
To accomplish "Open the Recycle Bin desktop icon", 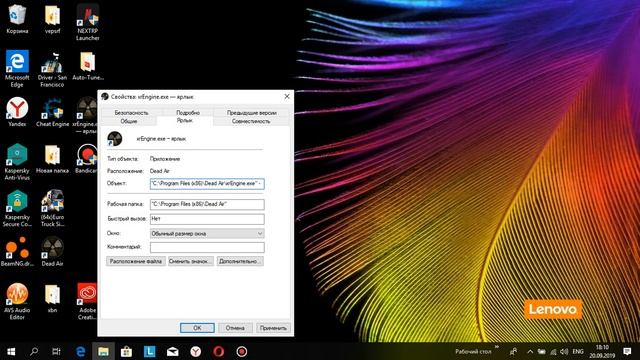I will pyautogui.click(x=17, y=19).
